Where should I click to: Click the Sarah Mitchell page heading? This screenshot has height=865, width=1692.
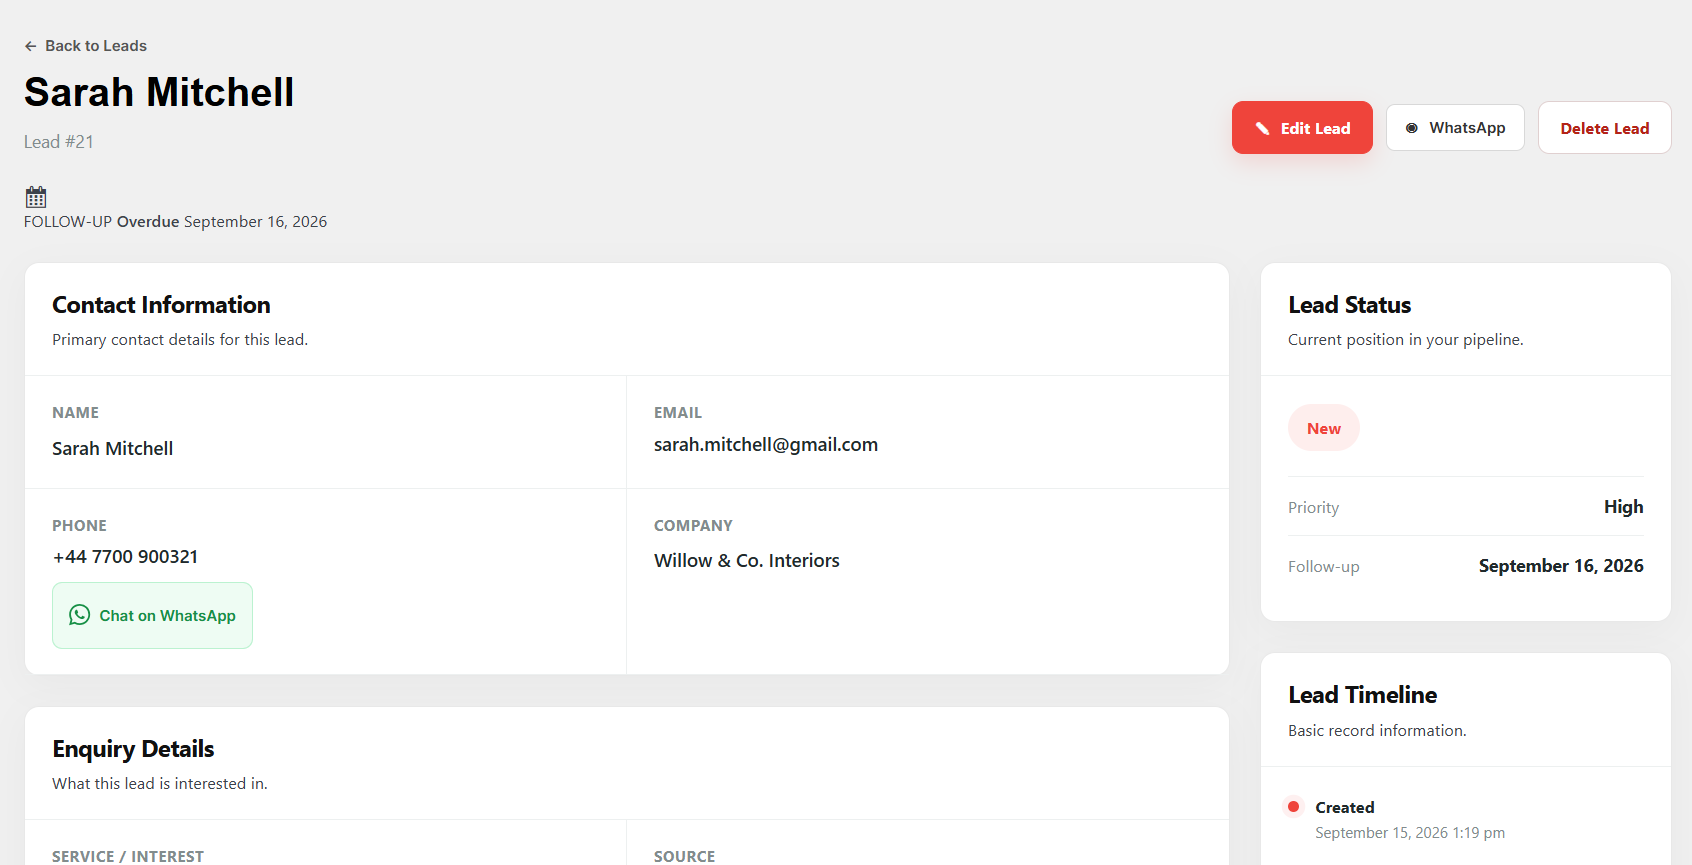pyautogui.click(x=159, y=92)
